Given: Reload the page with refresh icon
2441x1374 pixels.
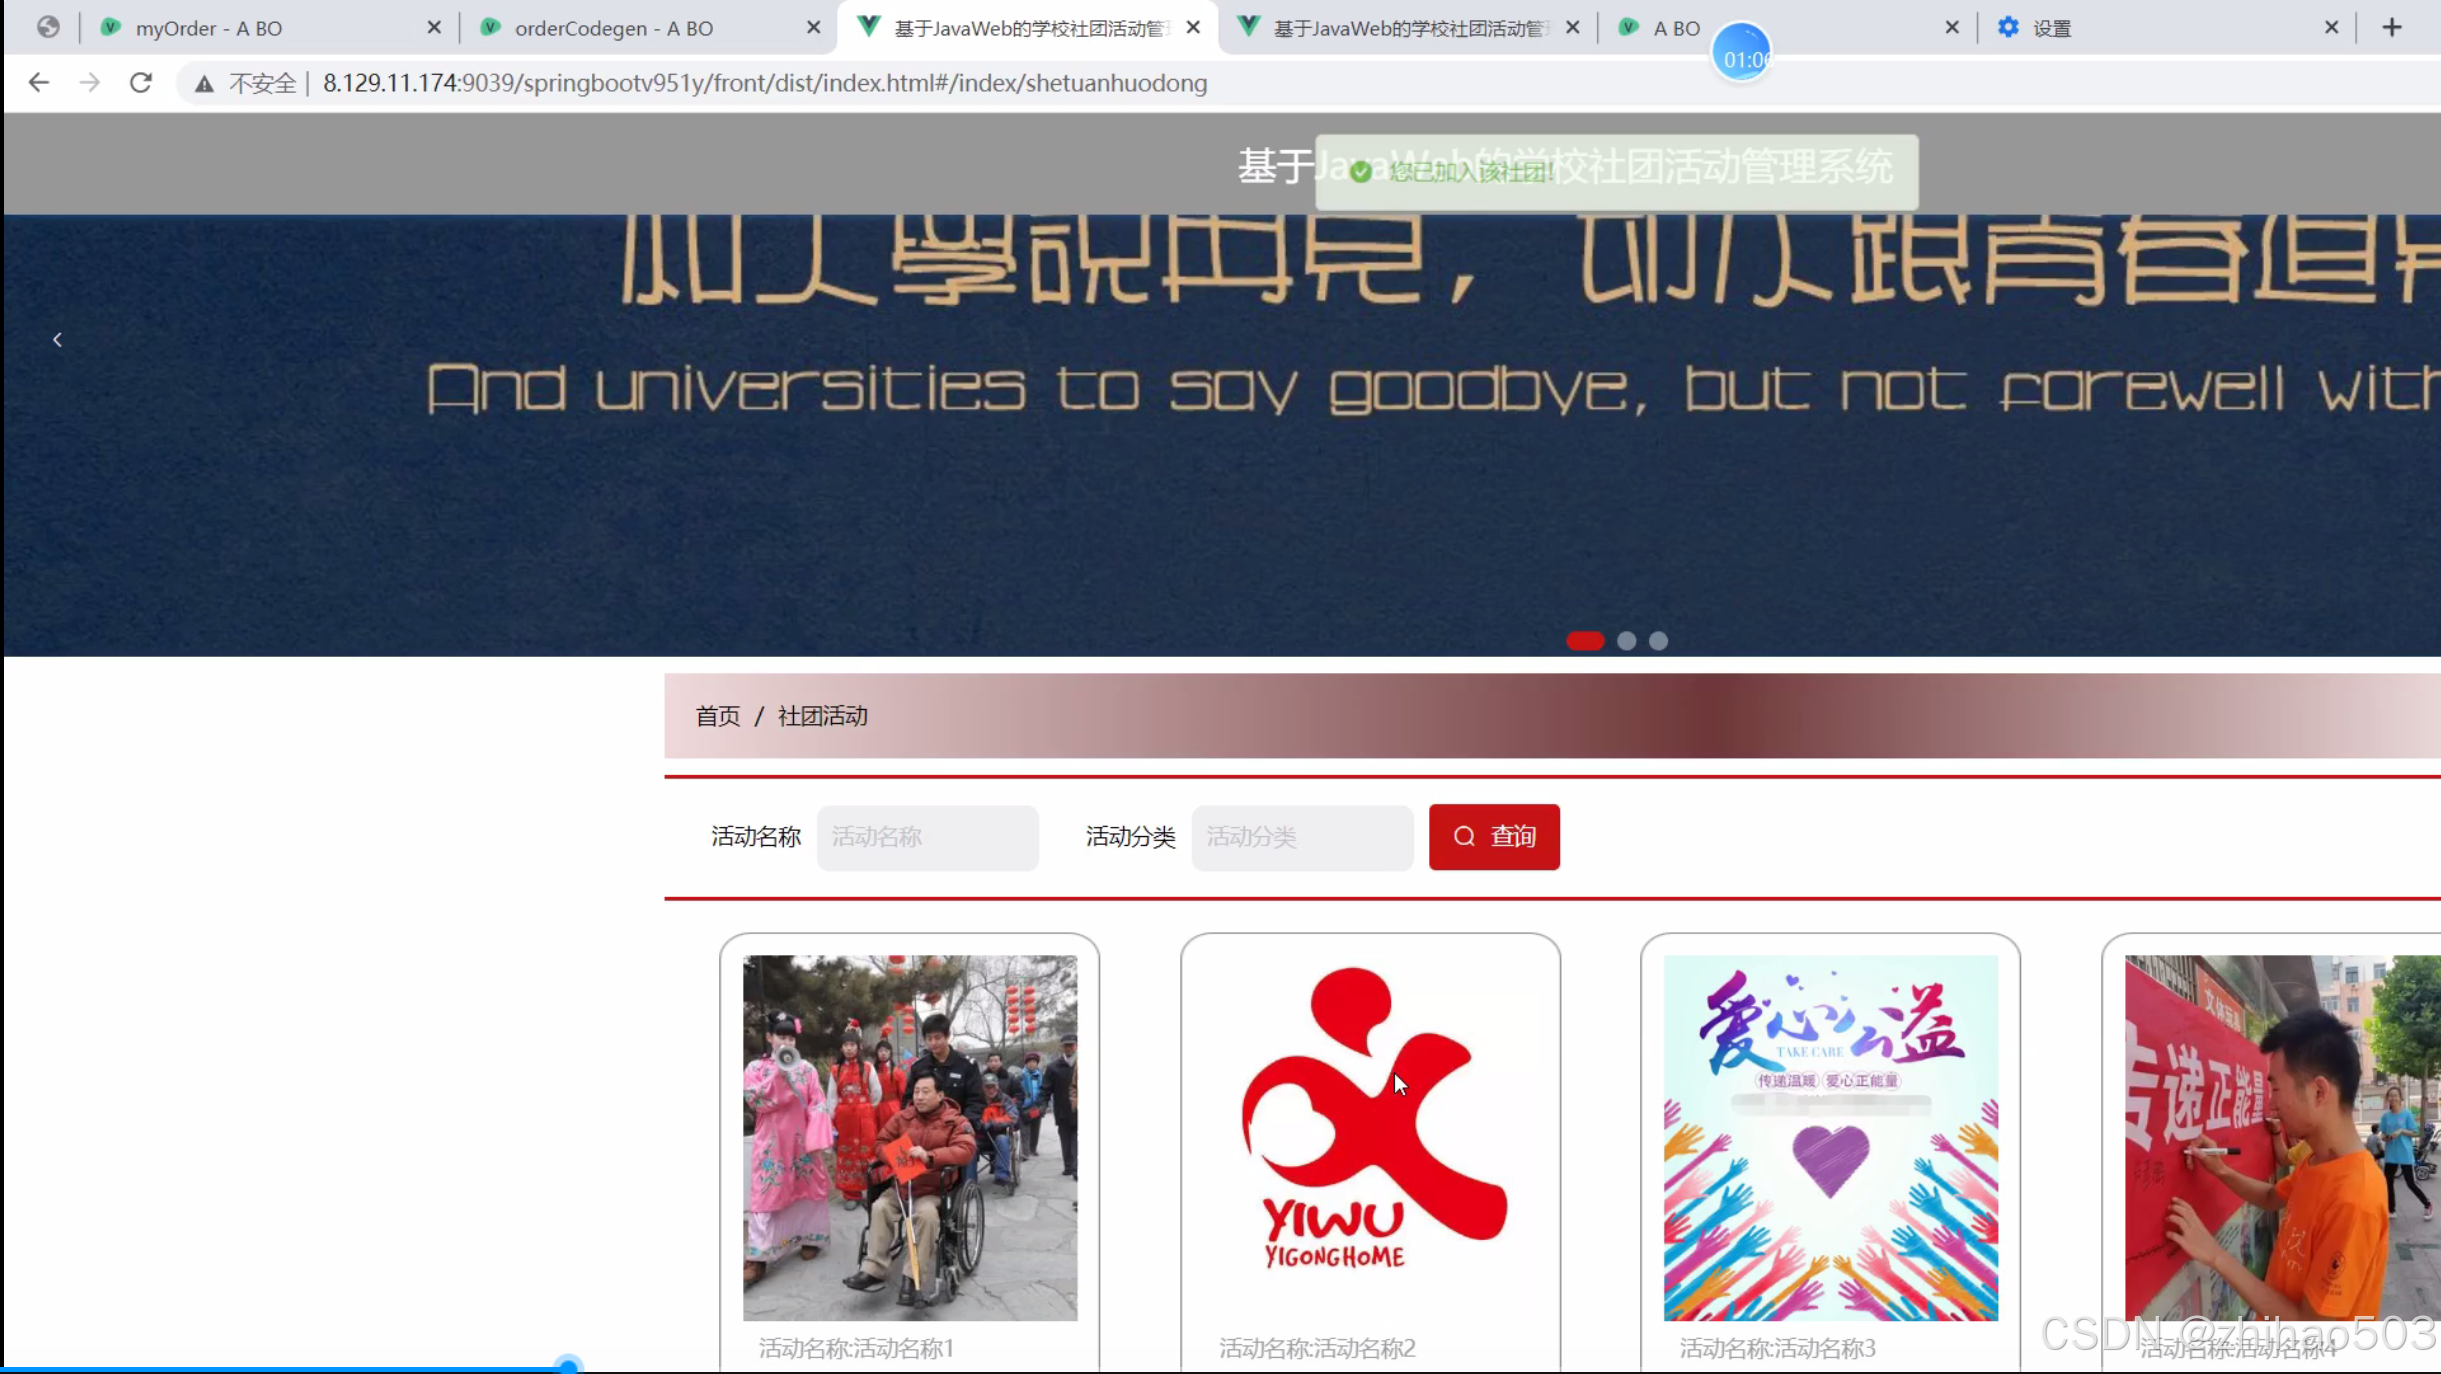Looking at the screenshot, I should (x=141, y=83).
